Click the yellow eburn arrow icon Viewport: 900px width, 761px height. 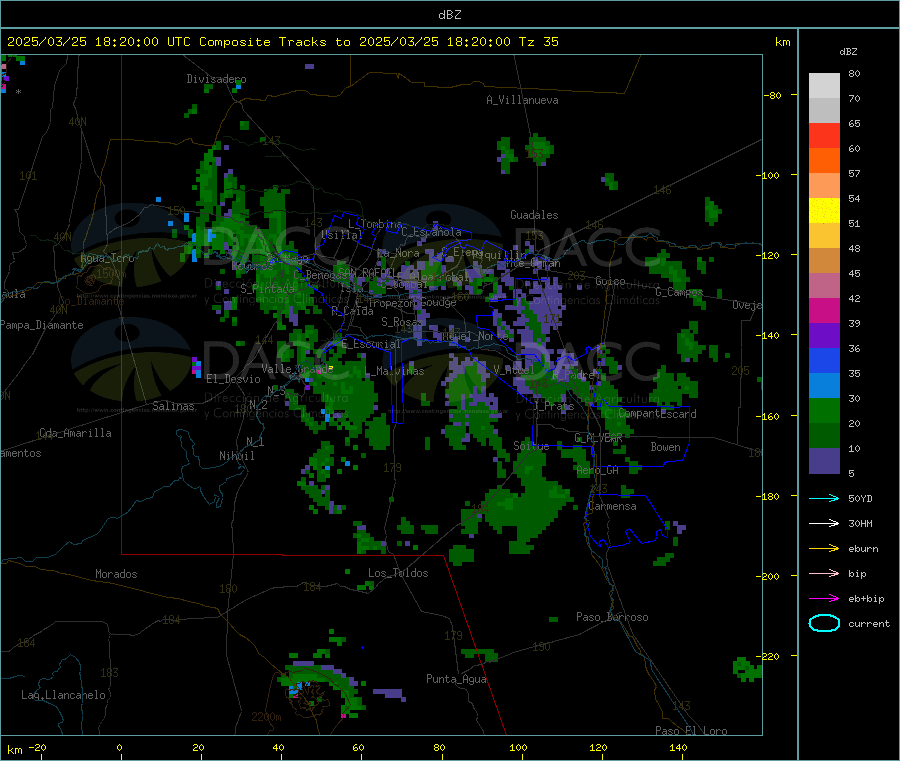tap(824, 548)
